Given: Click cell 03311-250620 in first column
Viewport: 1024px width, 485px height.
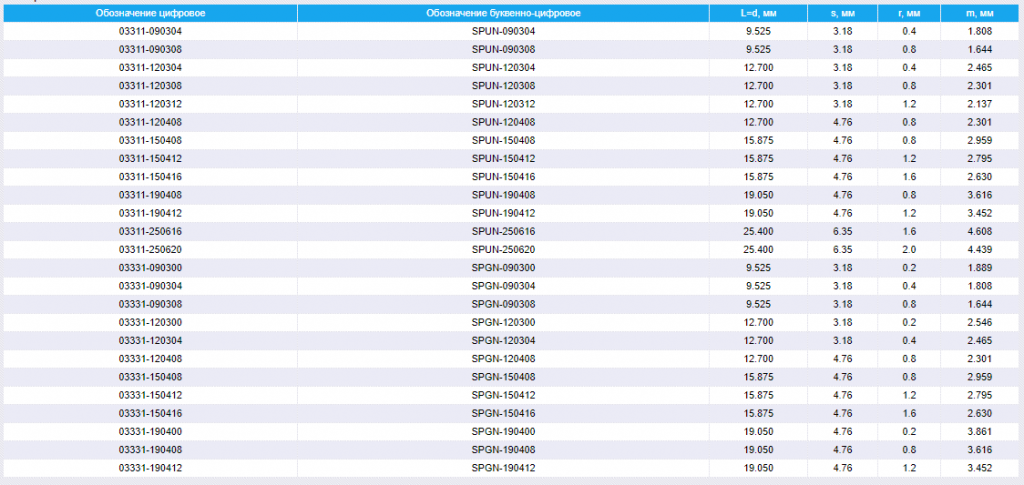Looking at the screenshot, I should click(150, 250).
